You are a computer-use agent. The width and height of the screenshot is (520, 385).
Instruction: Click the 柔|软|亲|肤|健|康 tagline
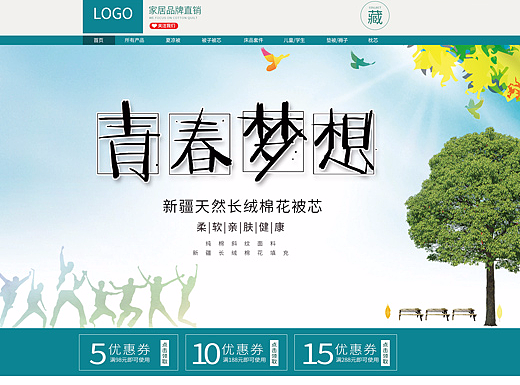[x=240, y=227]
